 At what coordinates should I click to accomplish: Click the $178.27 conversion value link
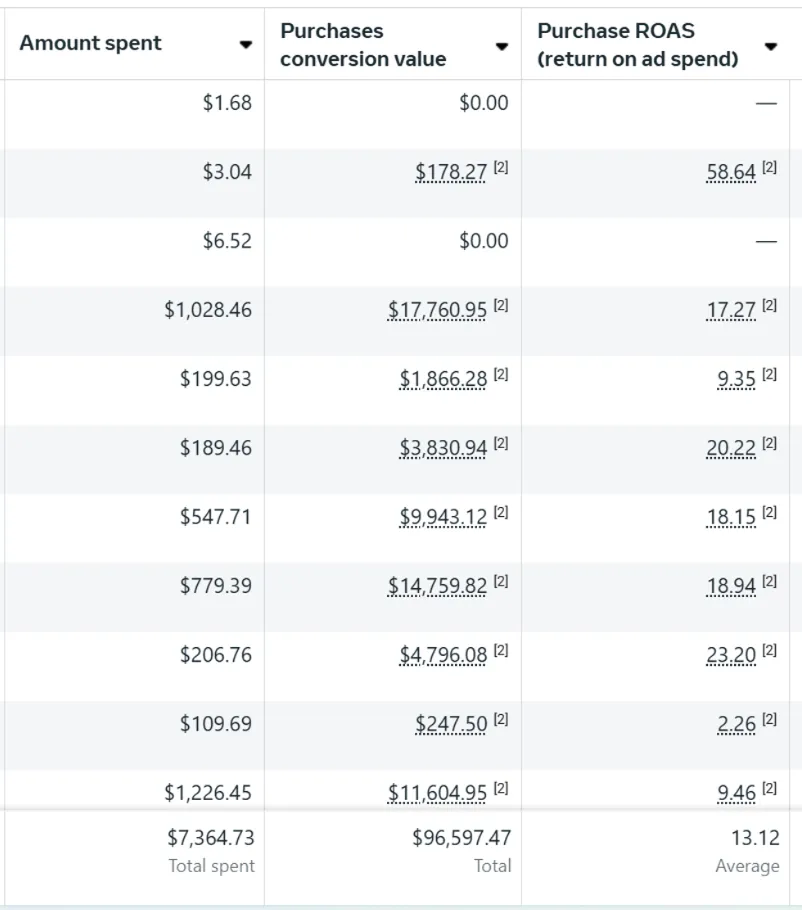pos(451,173)
